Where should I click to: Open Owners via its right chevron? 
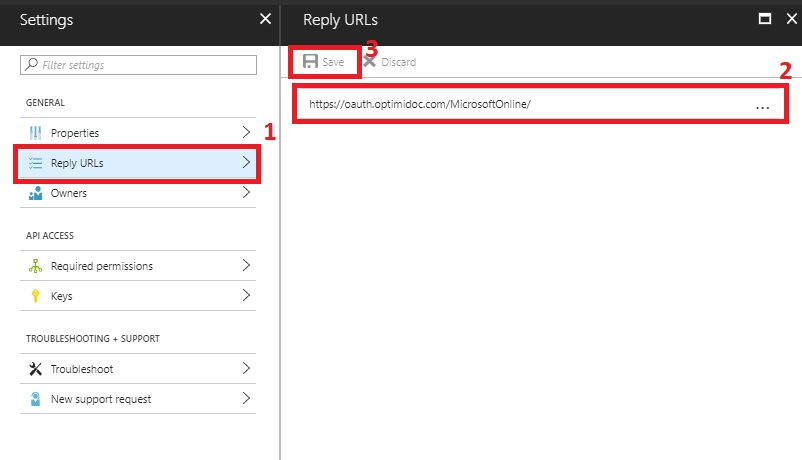(246, 193)
